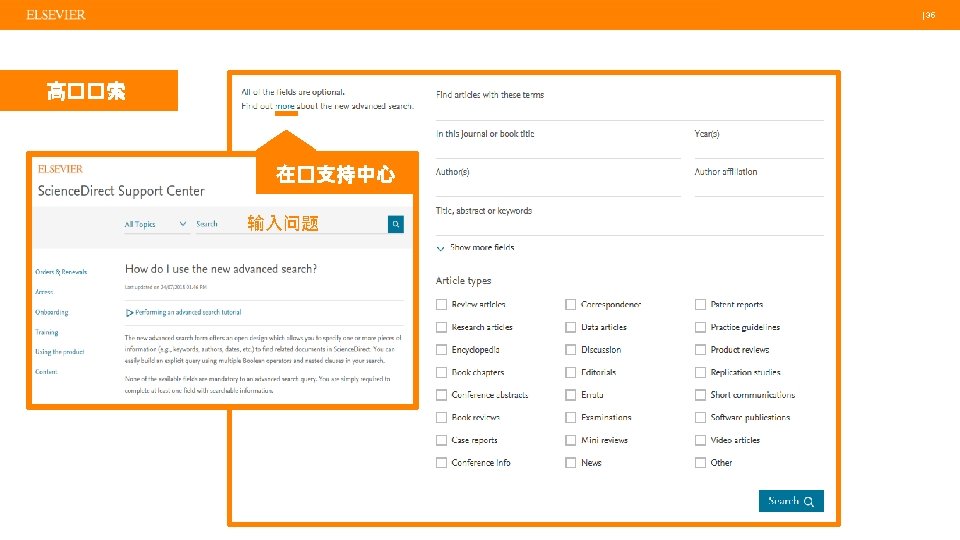Open the Performing an advanced search tutorial link
The height and width of the screenshot is (540, 960).
188,312
